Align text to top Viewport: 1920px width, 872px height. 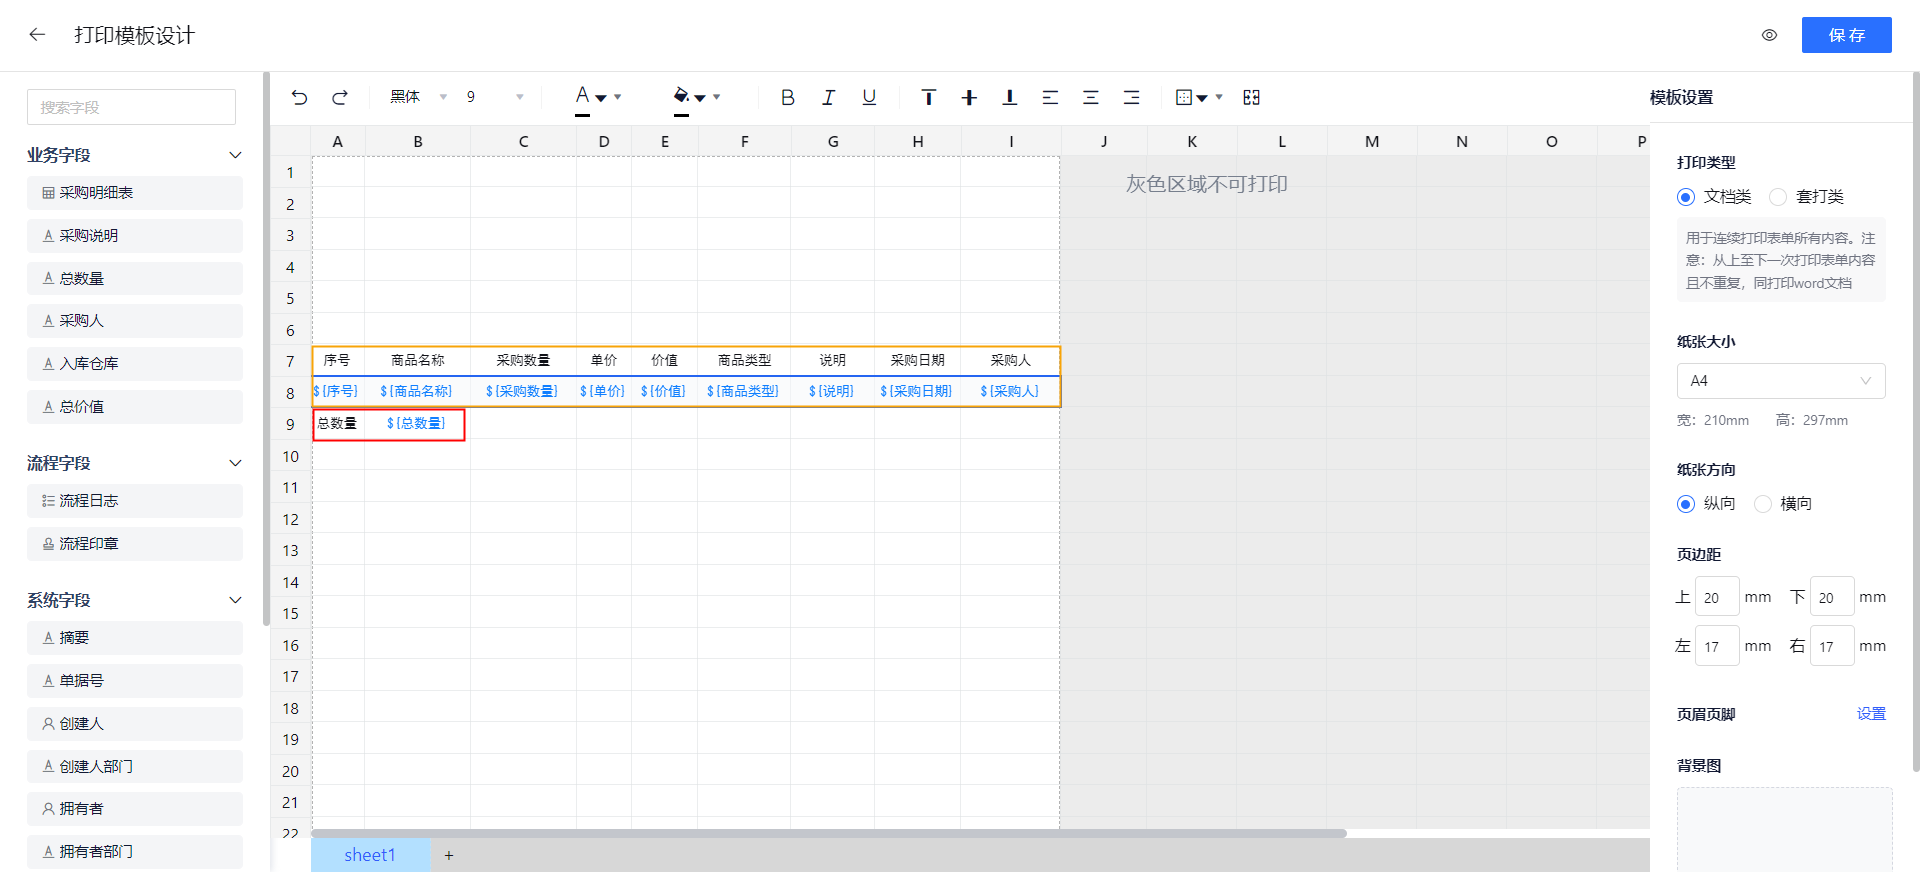(x=929, y=97)
